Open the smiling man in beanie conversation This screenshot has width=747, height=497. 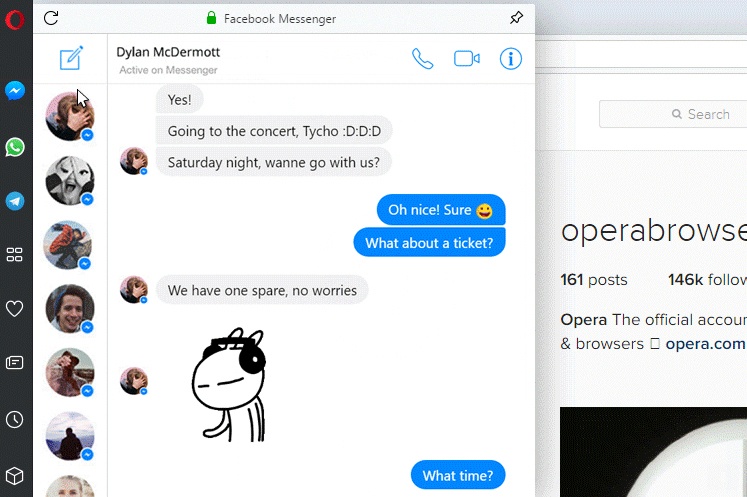click(70, 309)
